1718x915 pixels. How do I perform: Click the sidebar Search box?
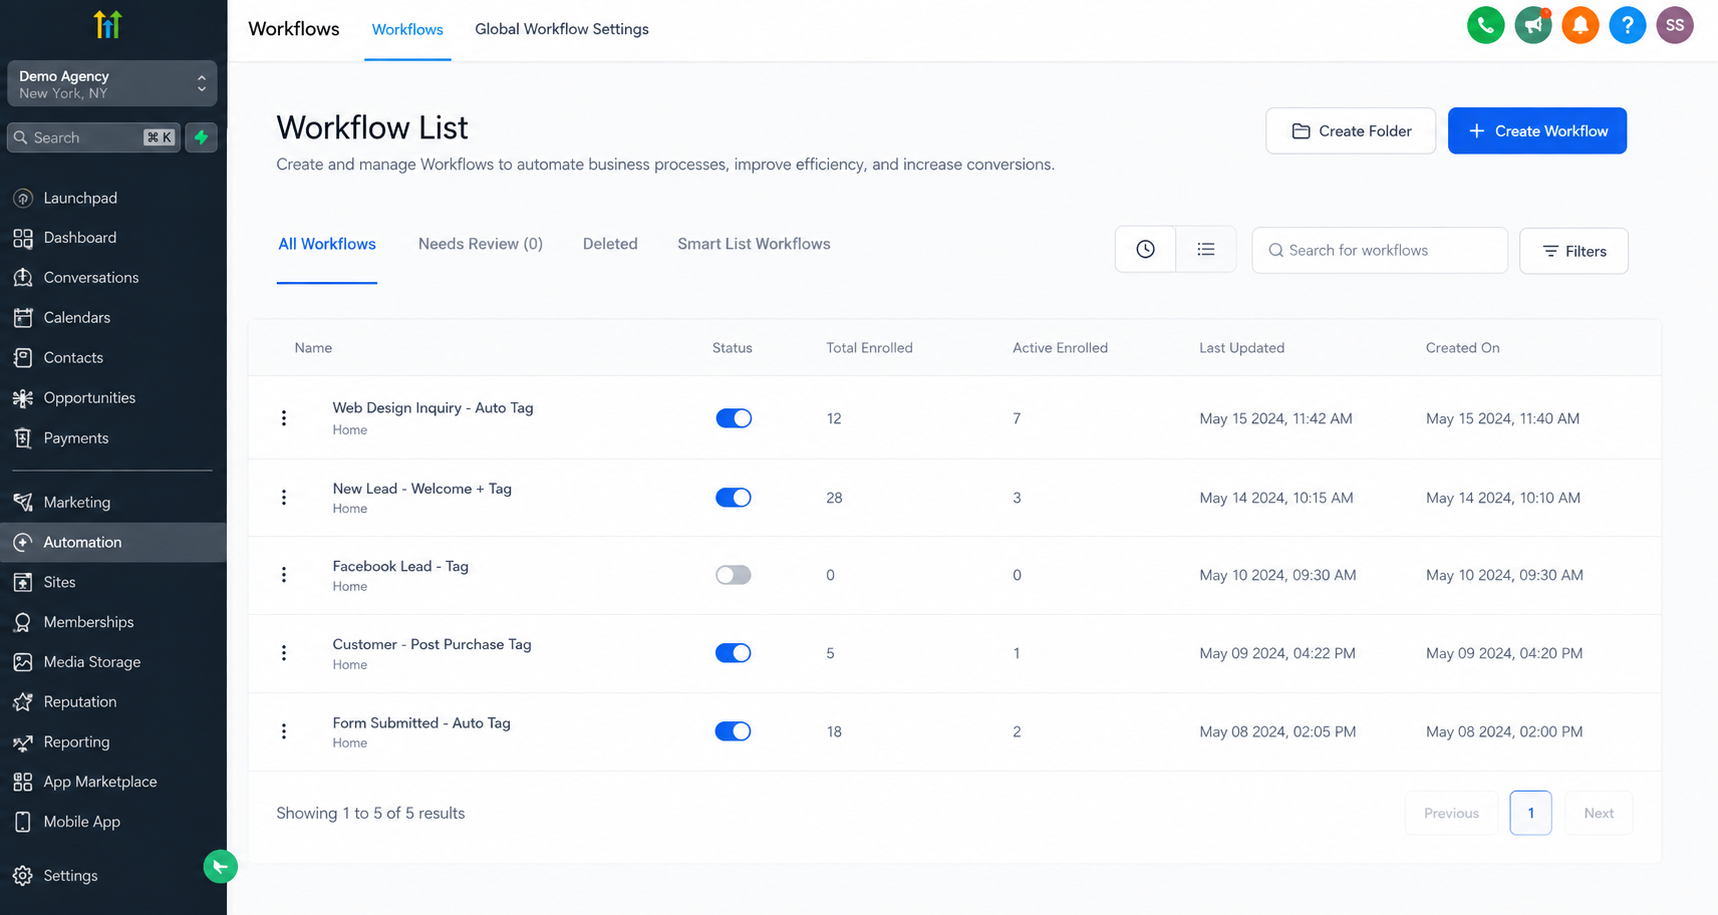pos(94,137)
